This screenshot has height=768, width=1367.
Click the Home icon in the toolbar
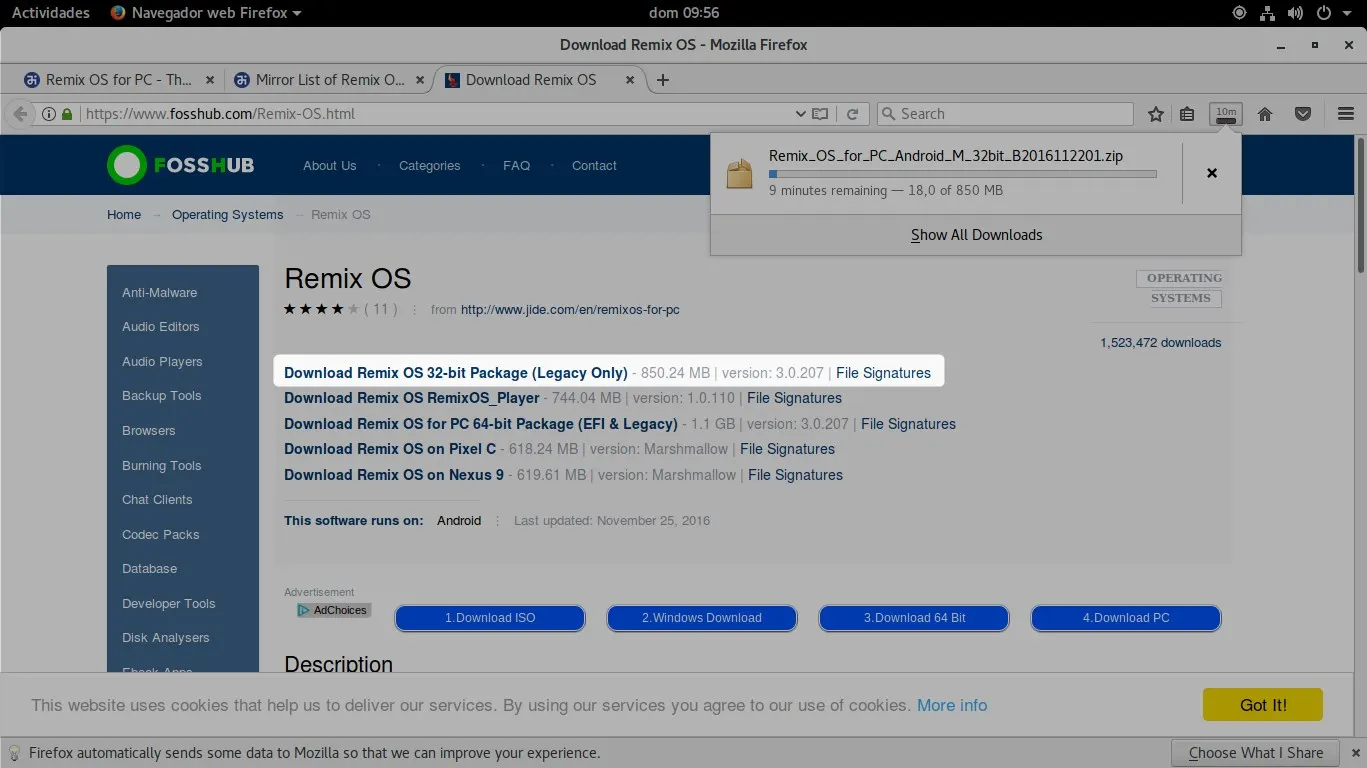point(1264,113)
